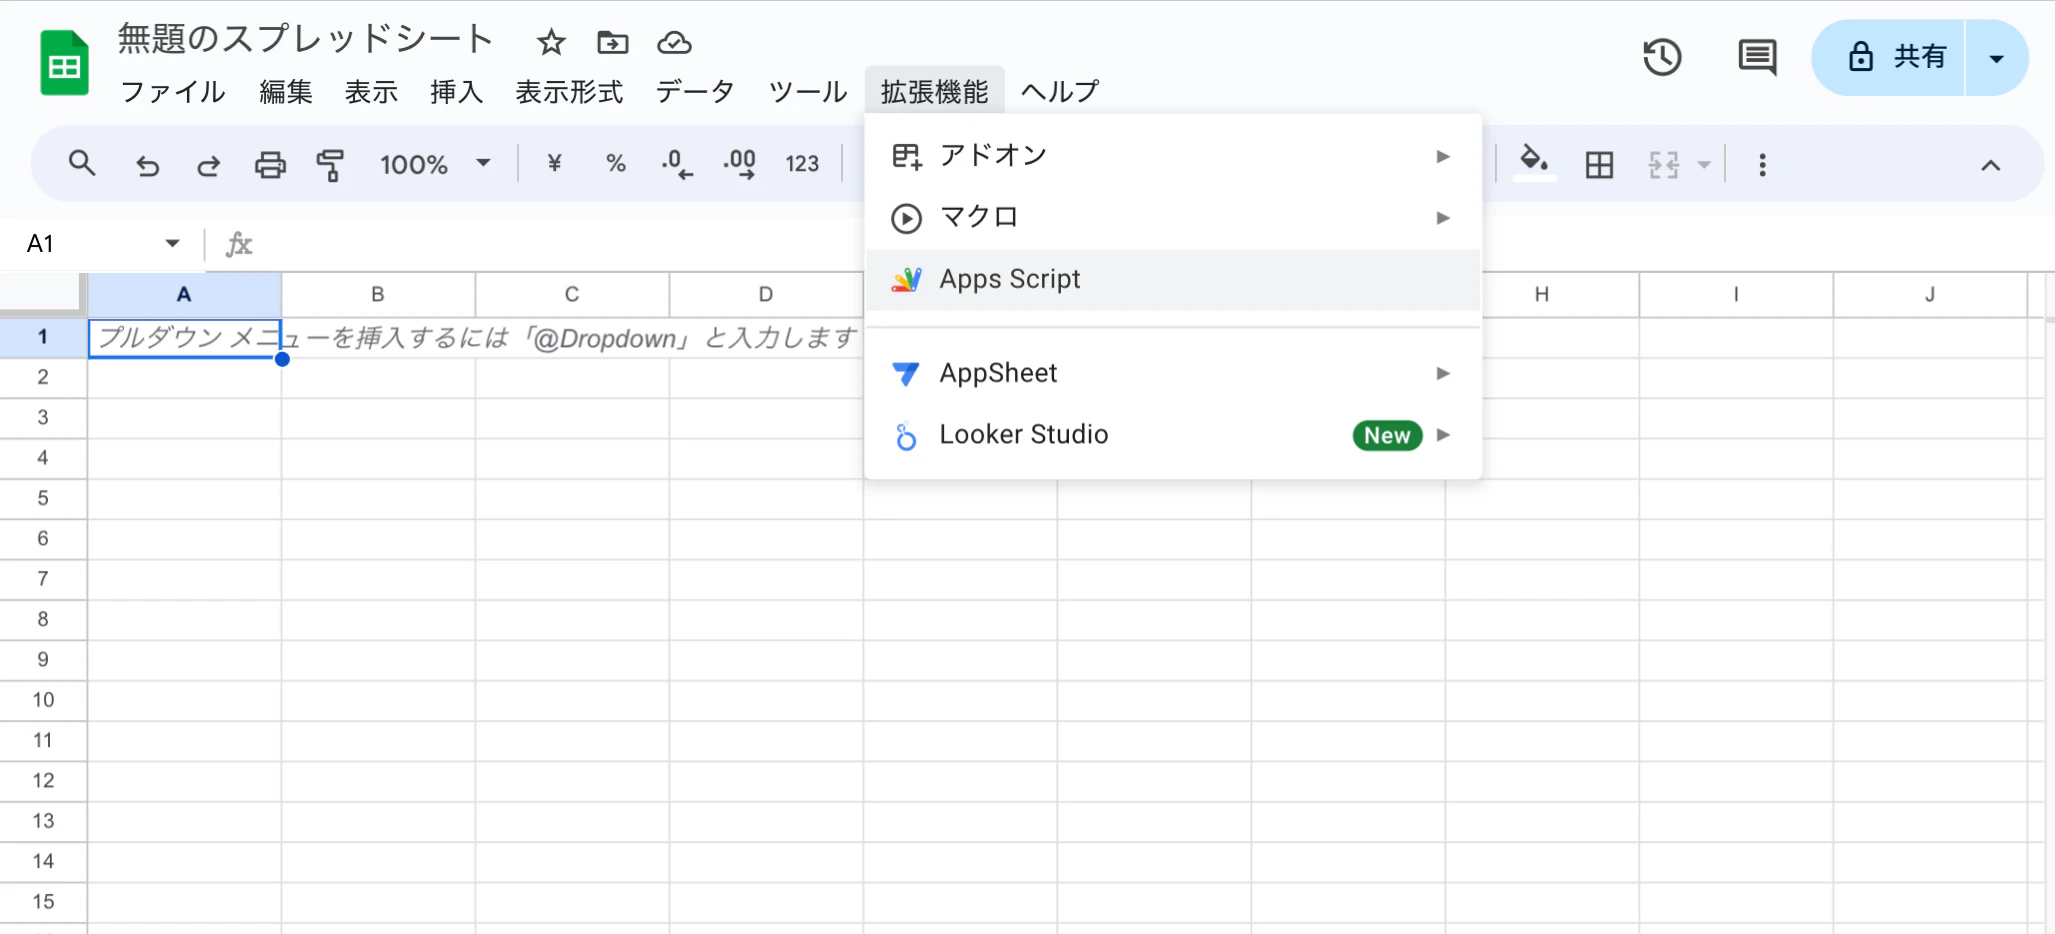Open the 123 number format menu
This screenshot has width=2055, height=934.
[x=802, y=164]
